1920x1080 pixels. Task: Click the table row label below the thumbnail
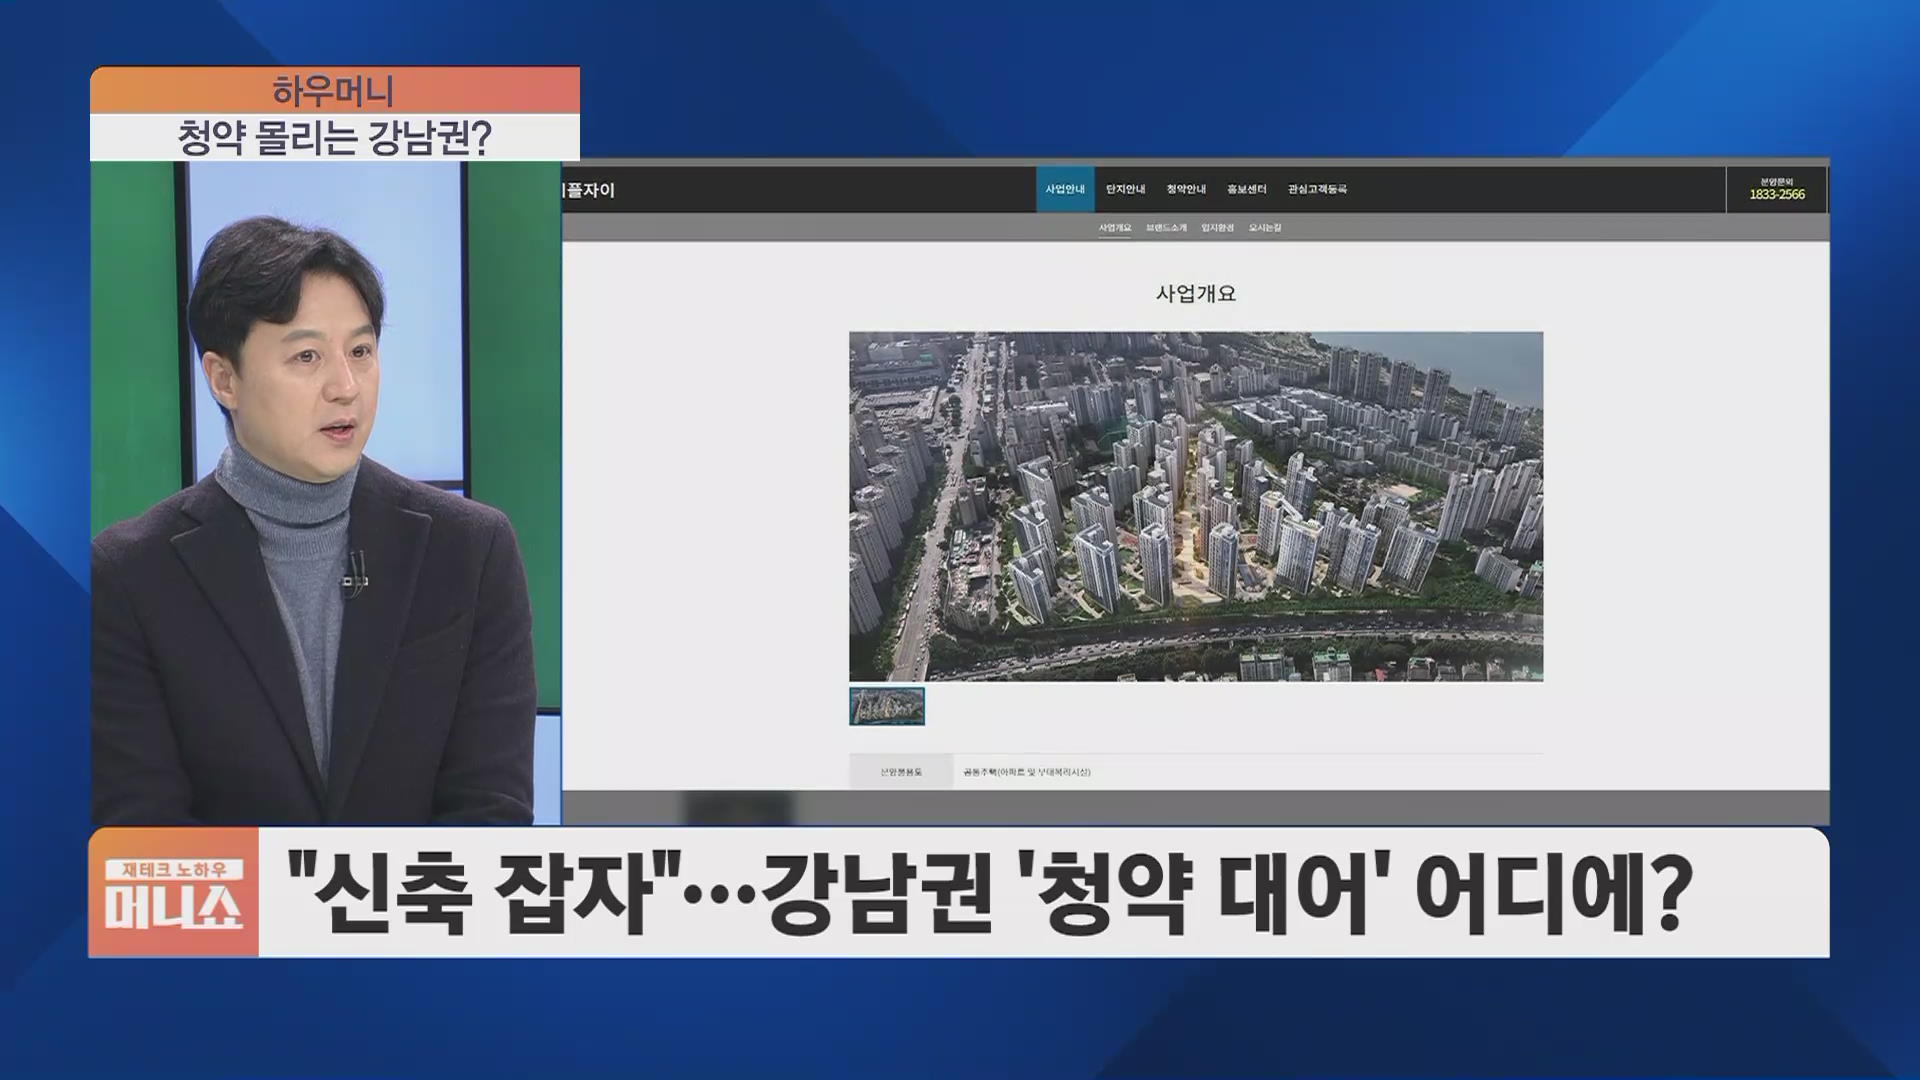(x=901, y=772)
